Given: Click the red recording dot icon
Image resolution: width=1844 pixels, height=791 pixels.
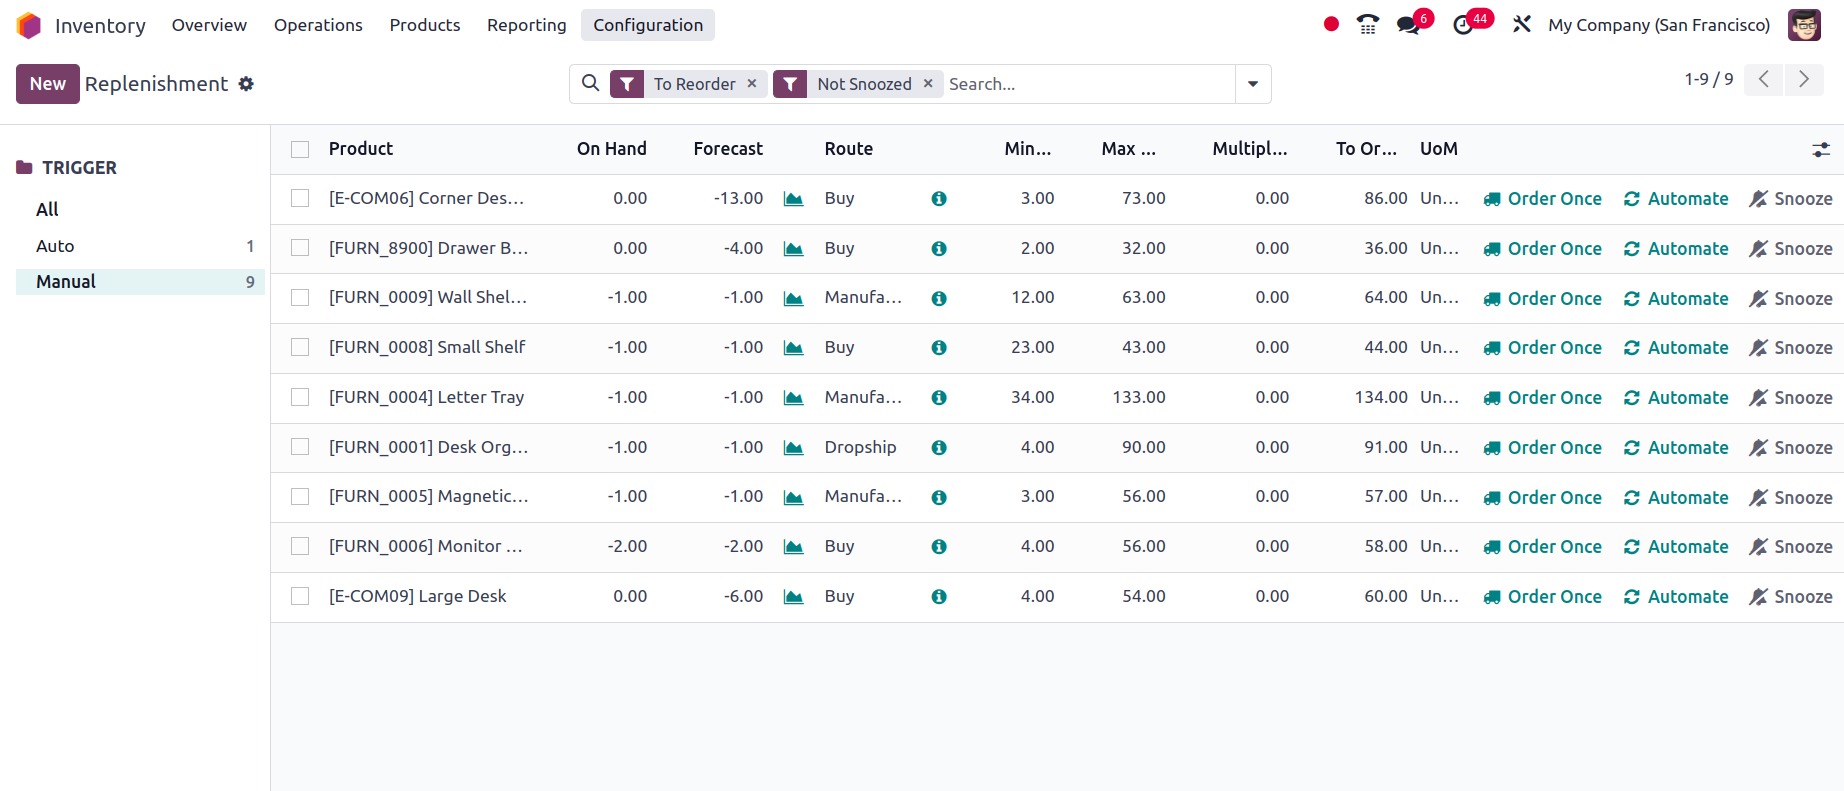Looking at the screenshot, I should (x=1330, y=25).
